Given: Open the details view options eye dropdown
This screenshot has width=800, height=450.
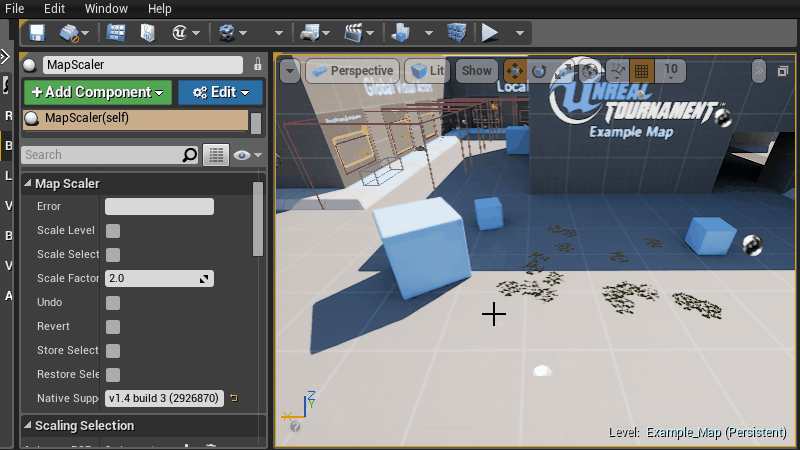Looking at the screenshot, I should coord(247,155).
